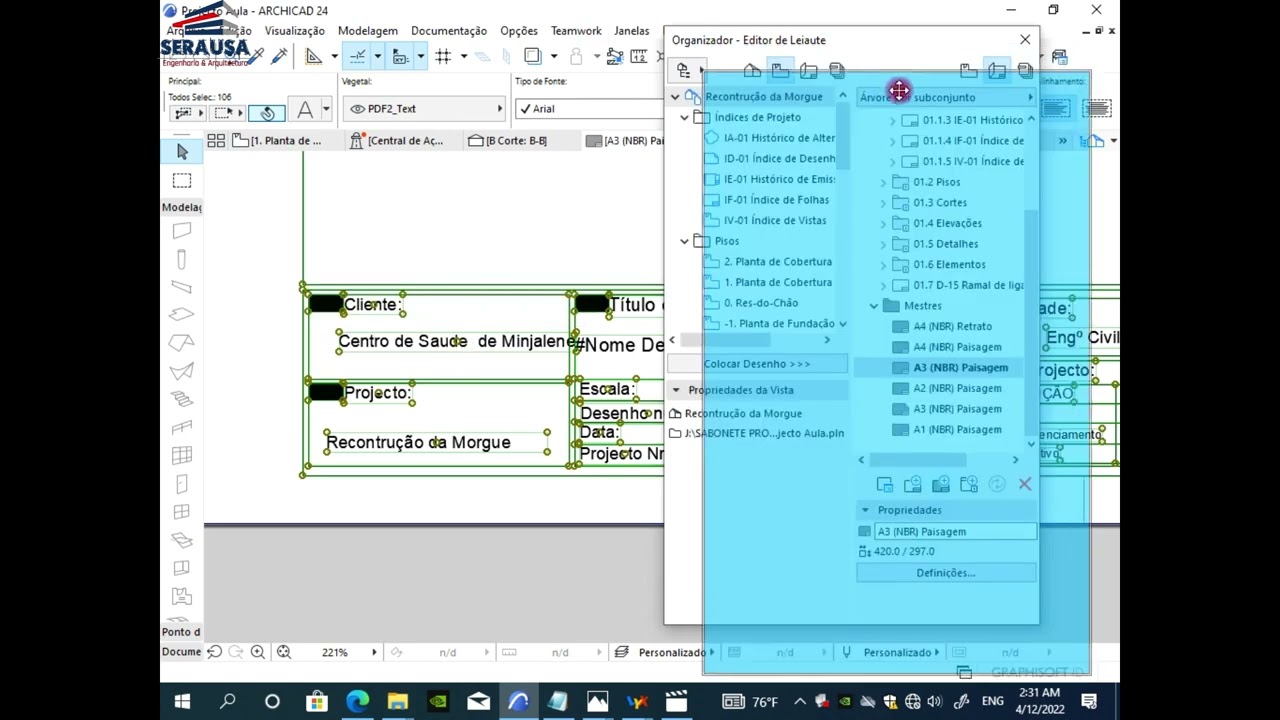Image resolution: width=1280 pixels, height=720 pixels.
Task: Zoom in with the magnifier plus icon
Action: point(258,652)
